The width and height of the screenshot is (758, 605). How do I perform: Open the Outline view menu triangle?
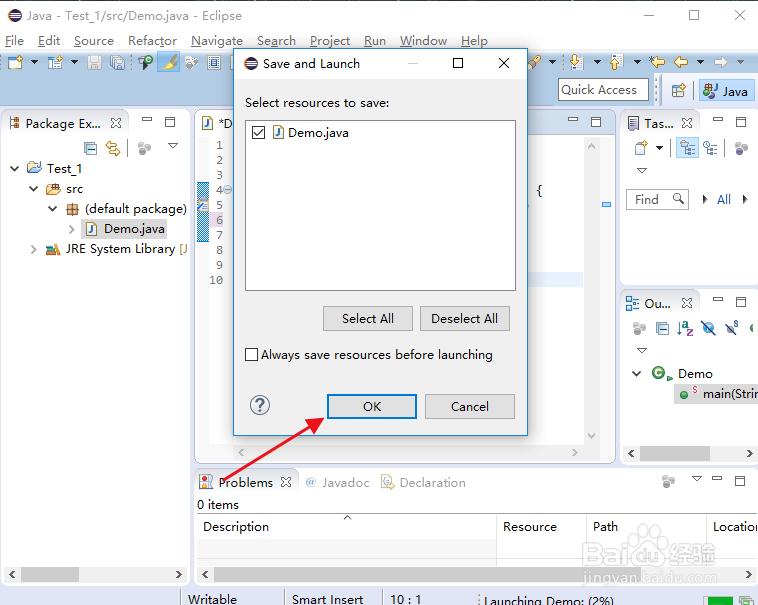point(642,350)
